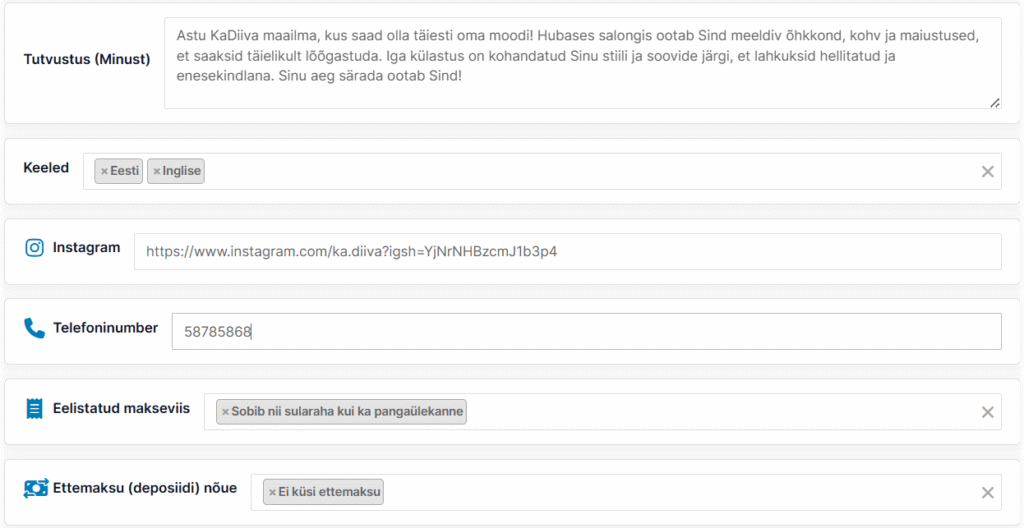Screen dimensions: 1024x528
Task: Click the Instagram URL input field
Action: (567, 252)
